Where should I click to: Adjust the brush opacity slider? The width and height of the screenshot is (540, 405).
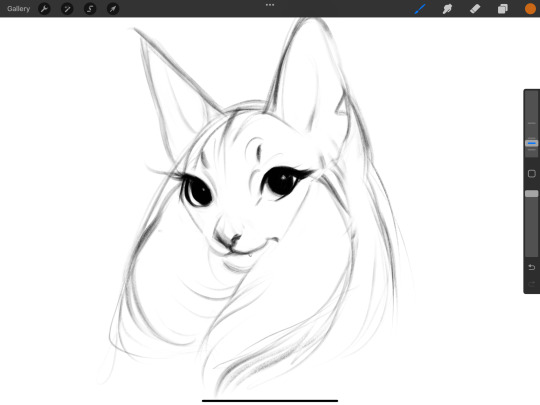(531, 194)
